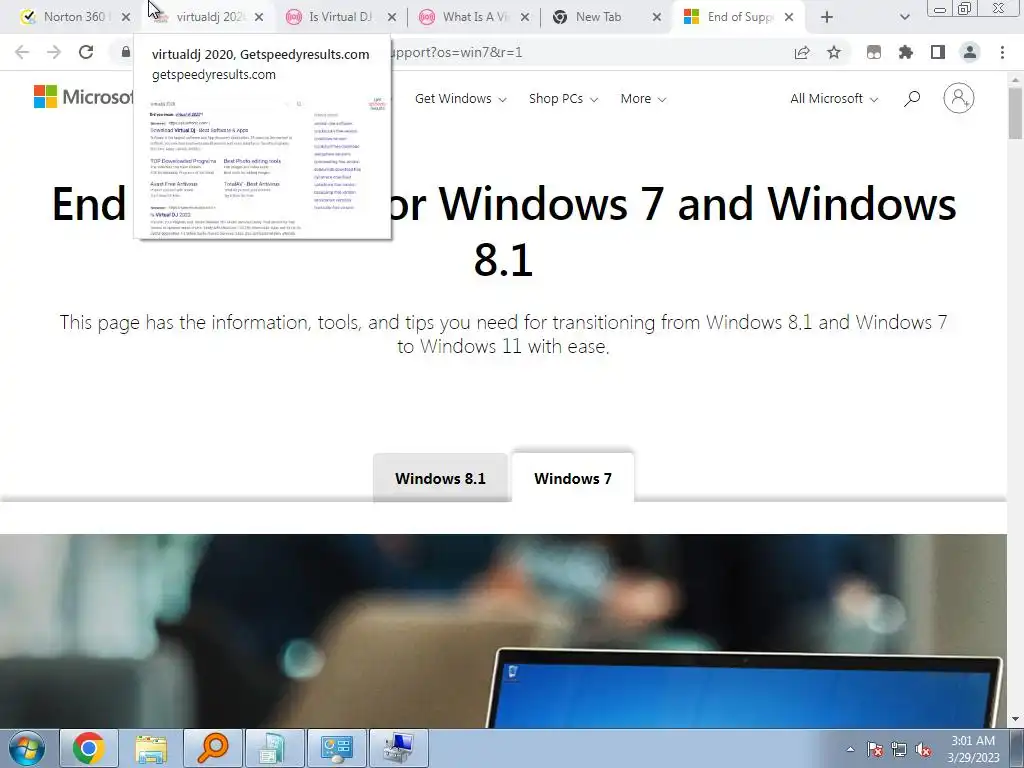The image size is (1024, 768).
Task: Open the document app taskbar icon
Action: pos(274,748)
